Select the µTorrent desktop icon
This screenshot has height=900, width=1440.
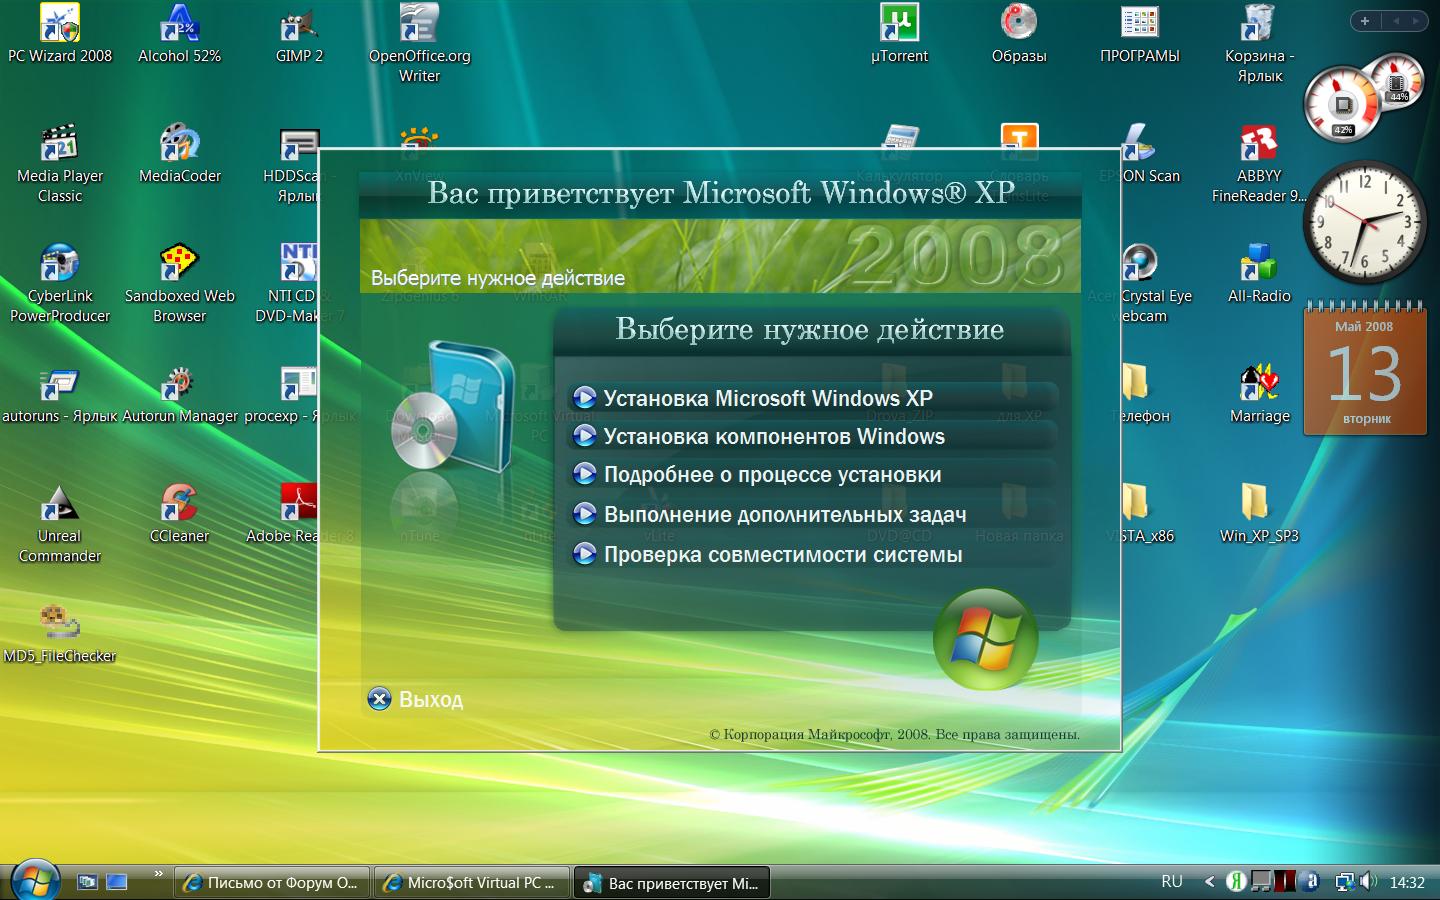pos(899,33)
